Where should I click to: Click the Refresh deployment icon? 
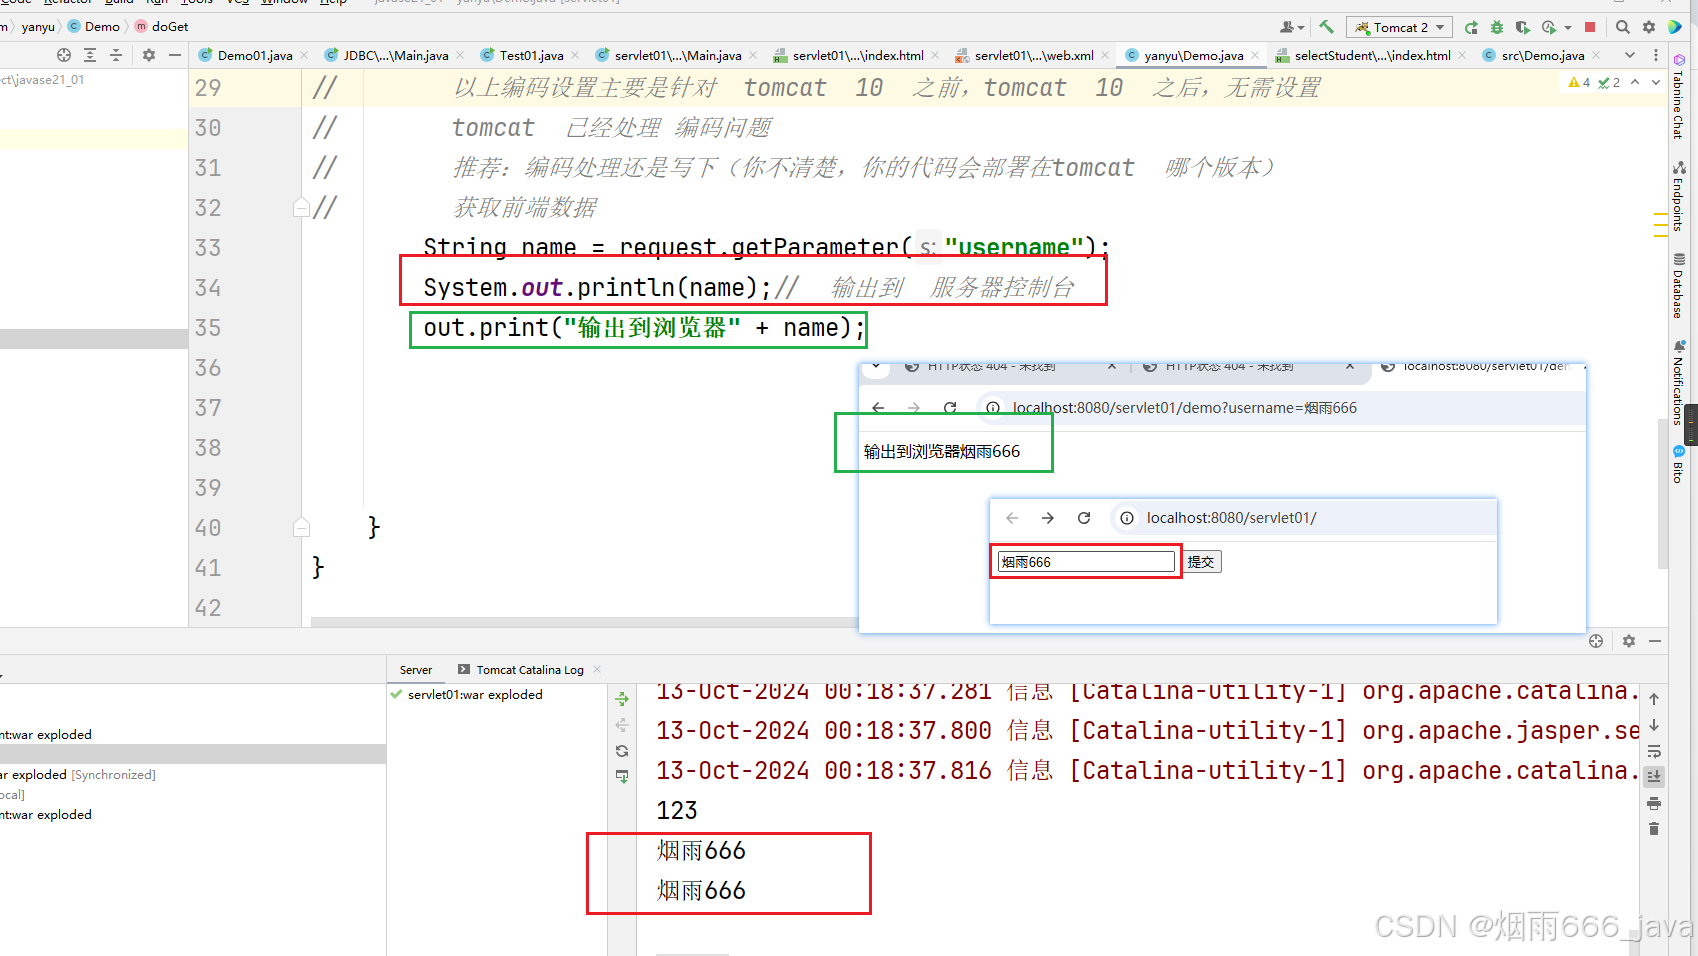(x=622, y=751)
